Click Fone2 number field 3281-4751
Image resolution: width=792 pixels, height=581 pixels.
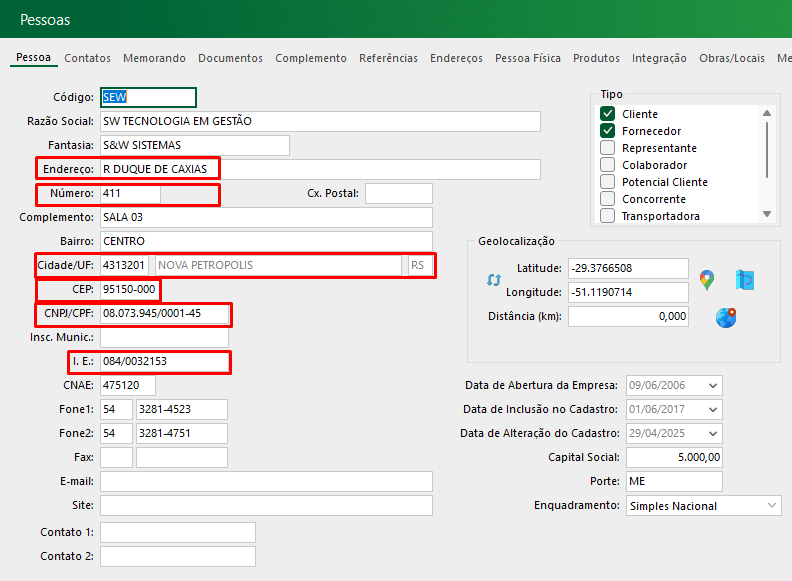(x=182, y=433)
